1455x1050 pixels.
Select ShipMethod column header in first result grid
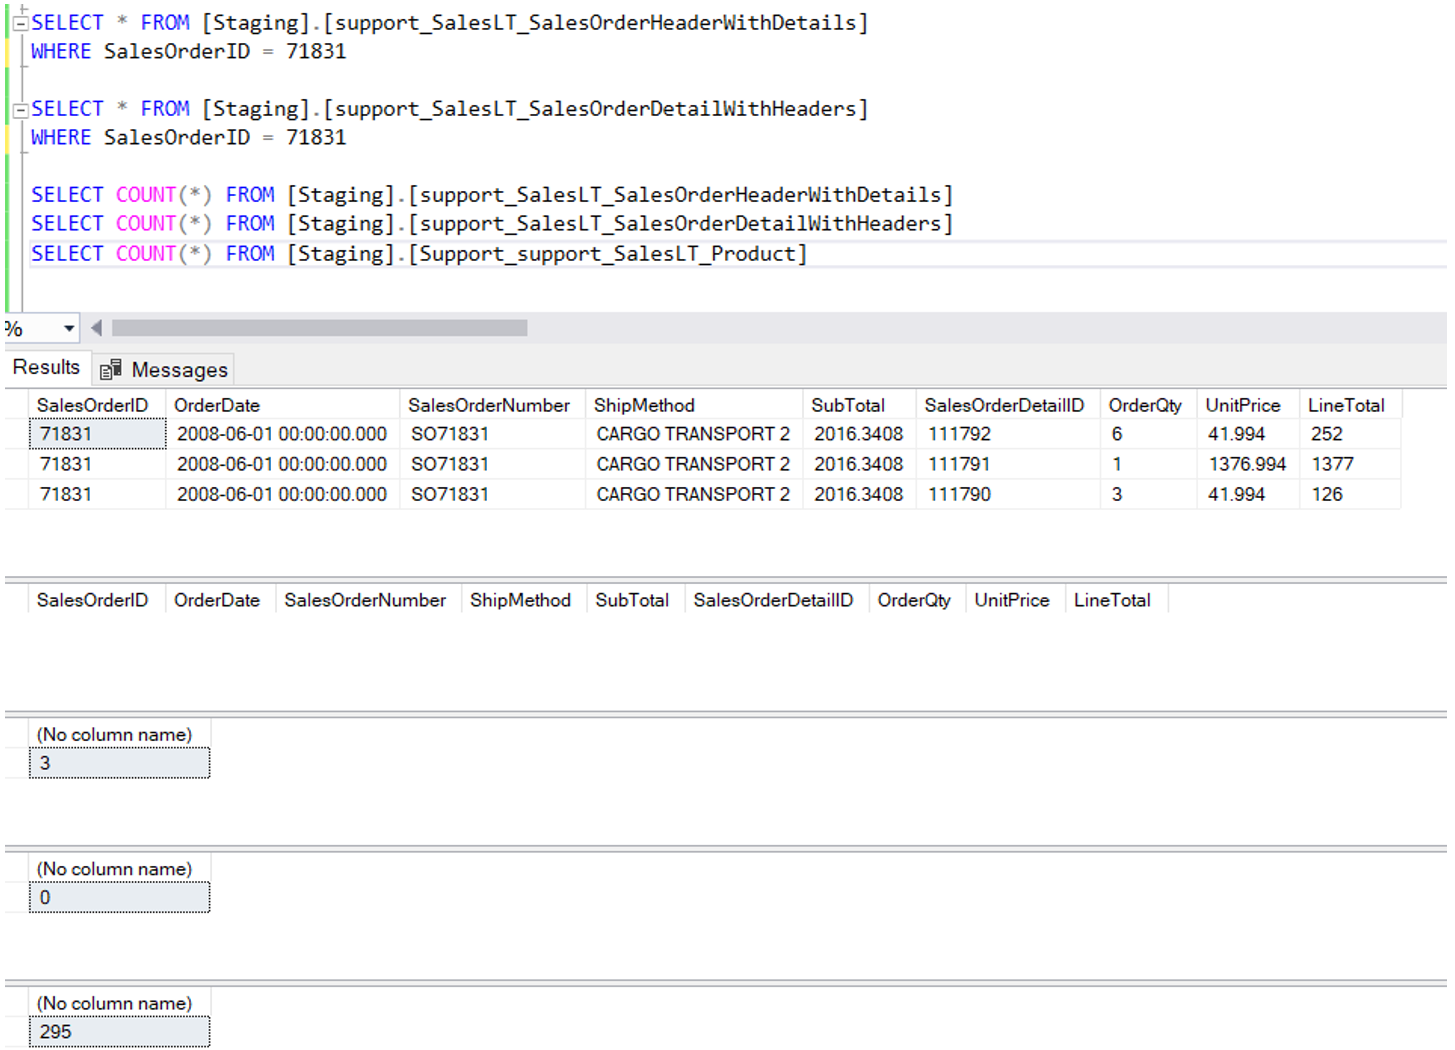[x=644, y=405]
